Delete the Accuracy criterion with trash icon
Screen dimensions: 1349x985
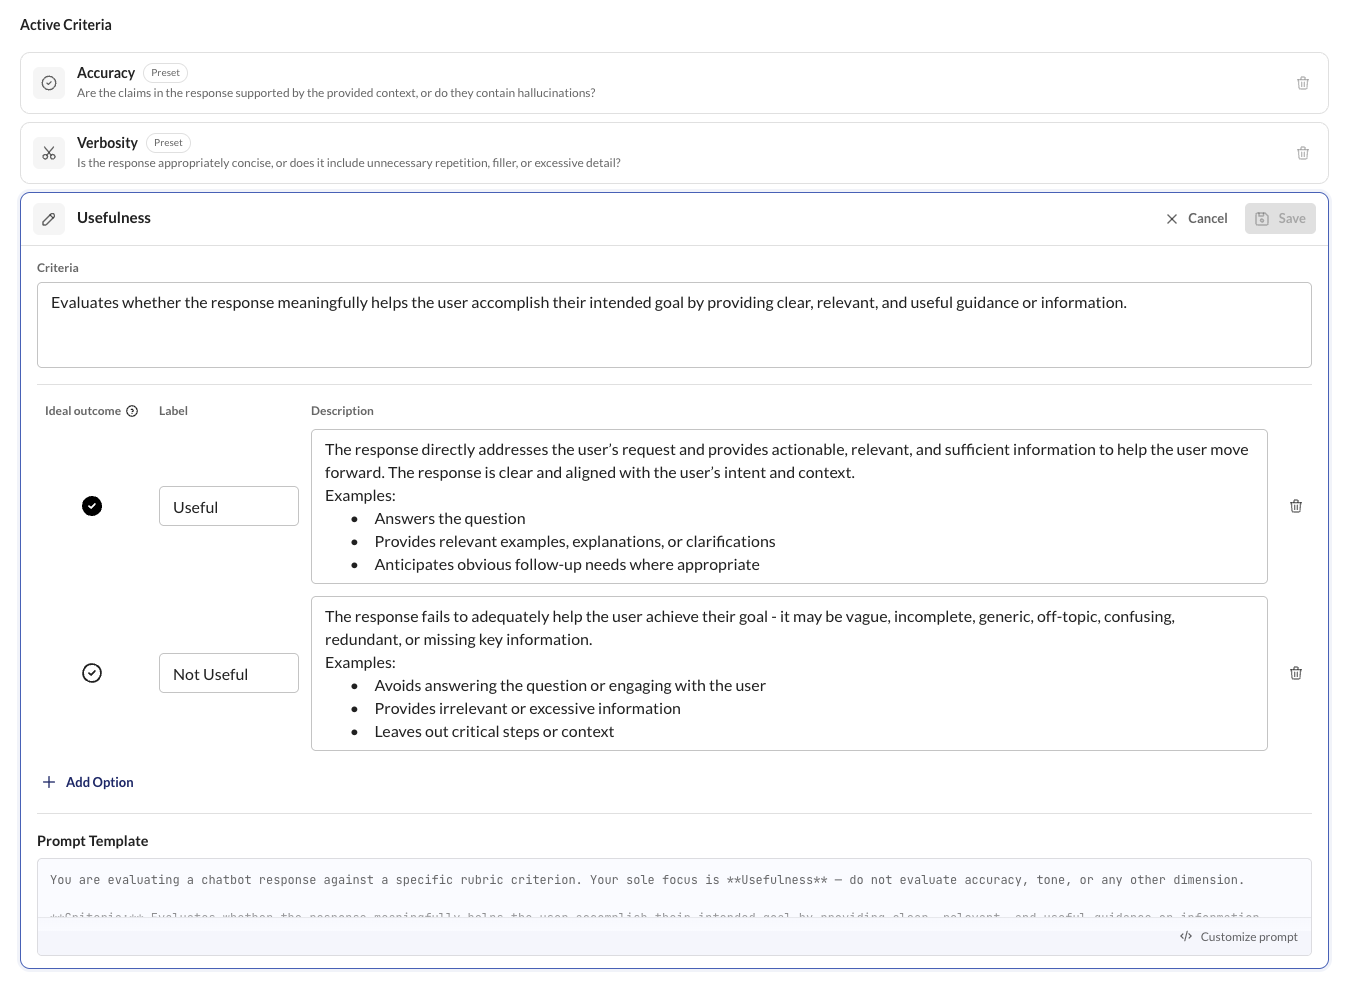pos(1302,83)
